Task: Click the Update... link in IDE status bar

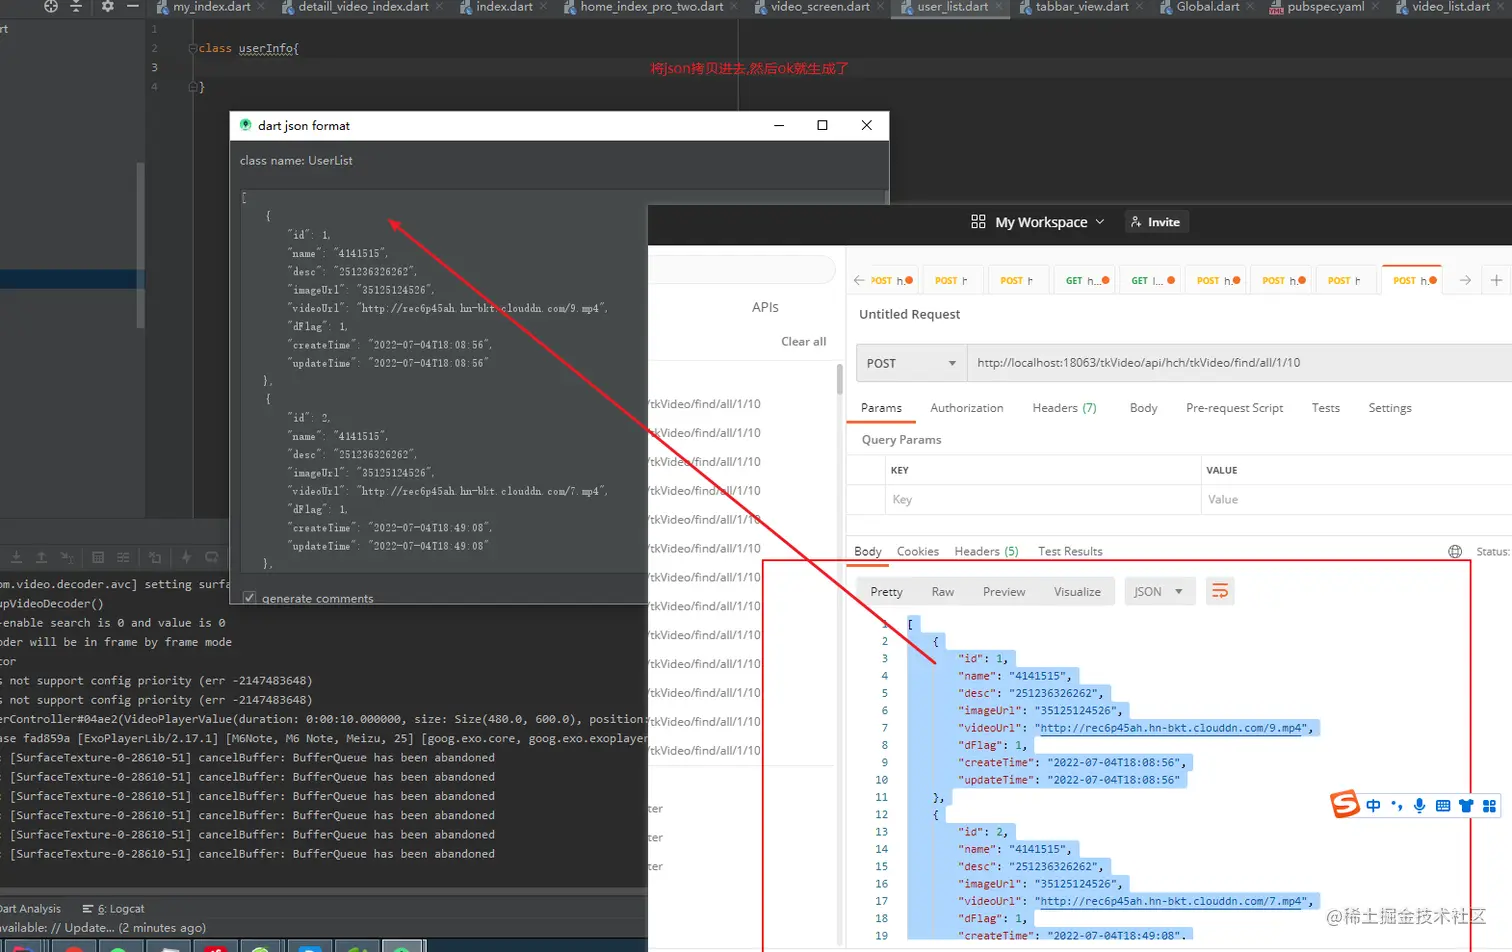Action: click(x=89, y=928)
